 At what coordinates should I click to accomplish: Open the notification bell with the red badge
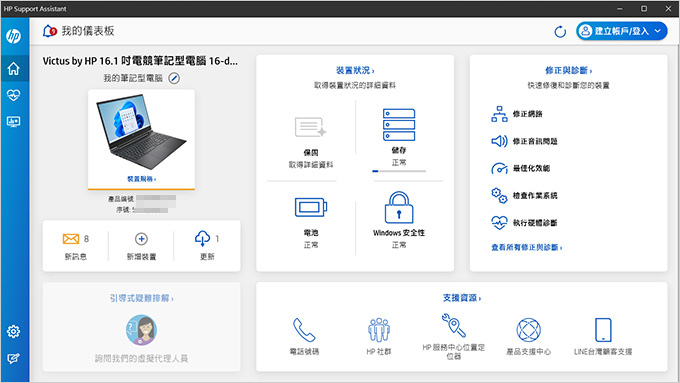click(x=49, y=31)
